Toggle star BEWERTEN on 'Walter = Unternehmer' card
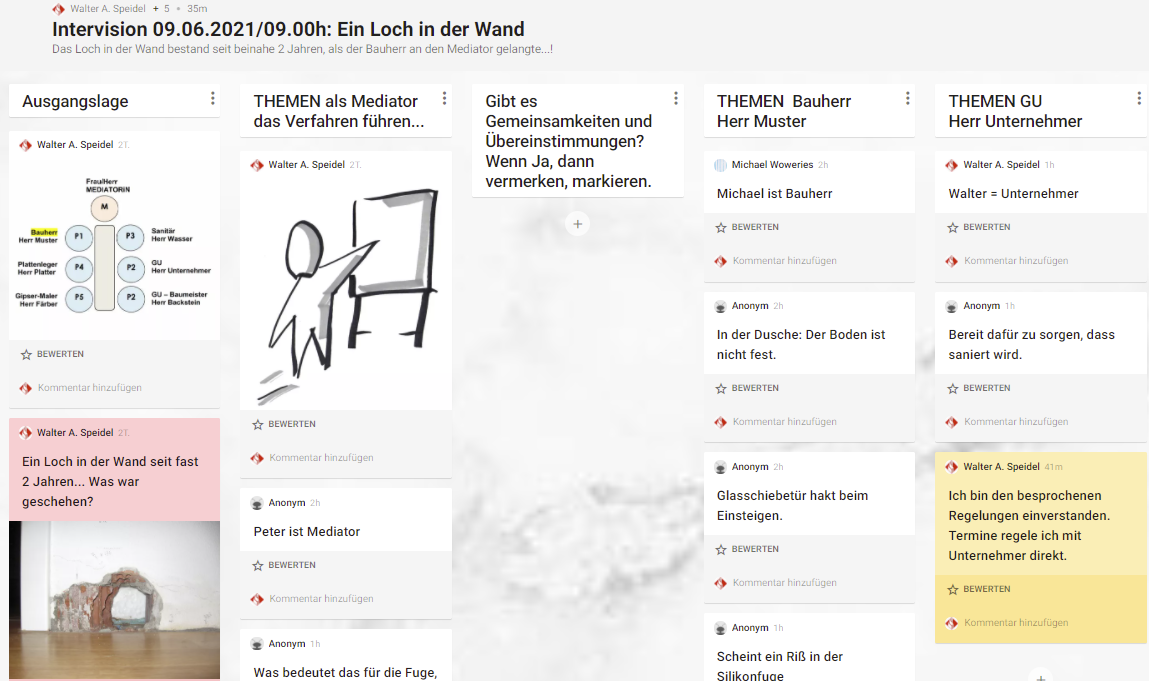The image size is (1149, 681). (953, 227)
